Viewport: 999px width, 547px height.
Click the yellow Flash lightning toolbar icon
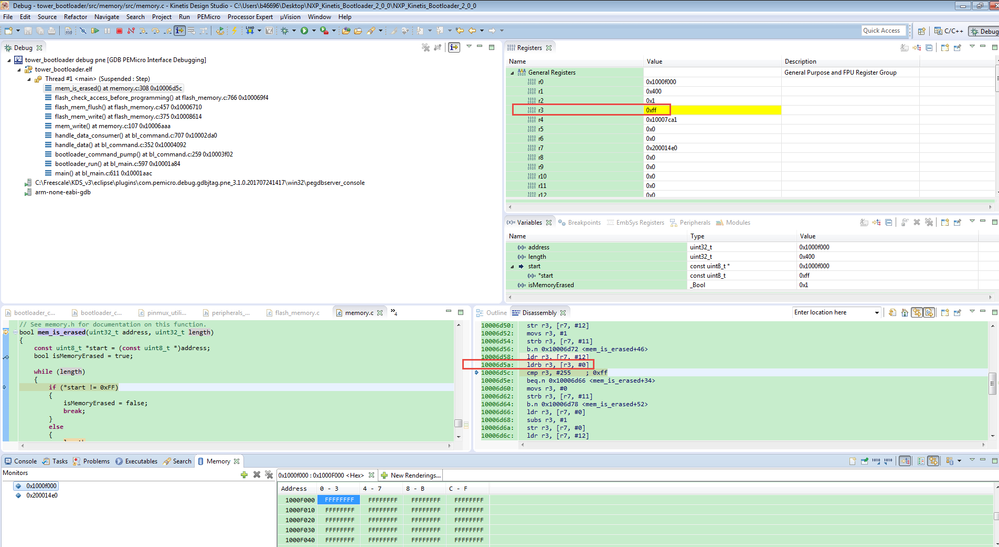click(x=234, y=31)
